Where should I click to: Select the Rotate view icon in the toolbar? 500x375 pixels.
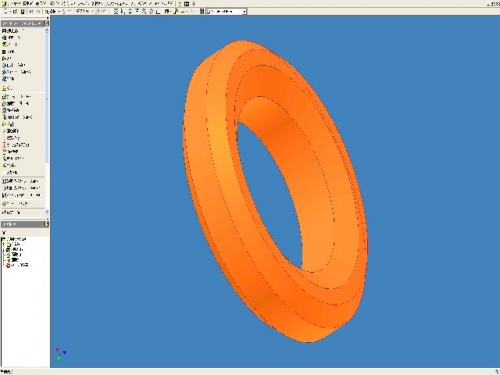(151, 11)
